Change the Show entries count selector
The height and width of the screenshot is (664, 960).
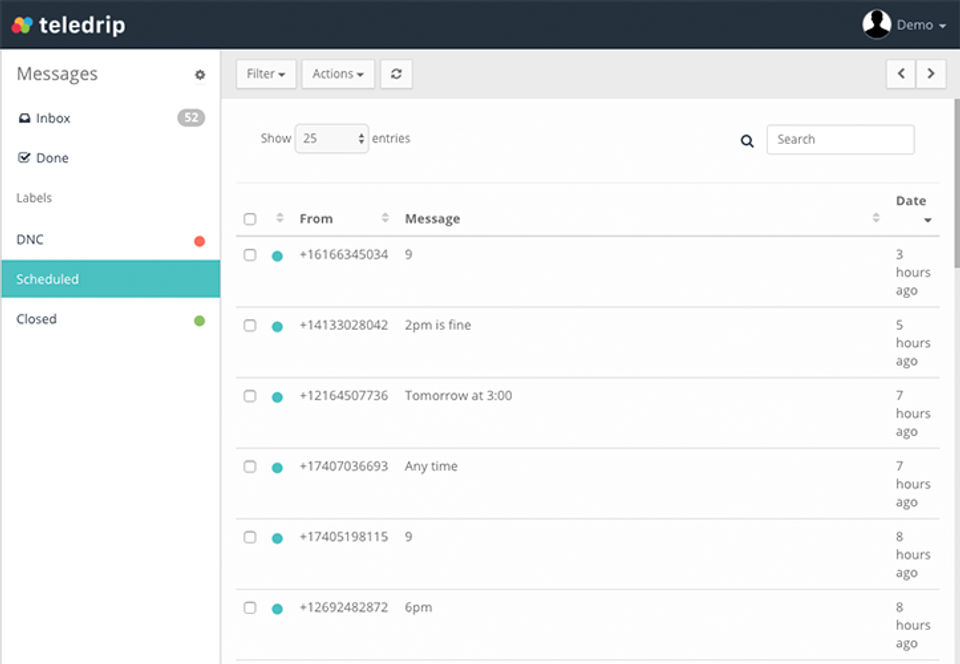click(x=332, y=138)
